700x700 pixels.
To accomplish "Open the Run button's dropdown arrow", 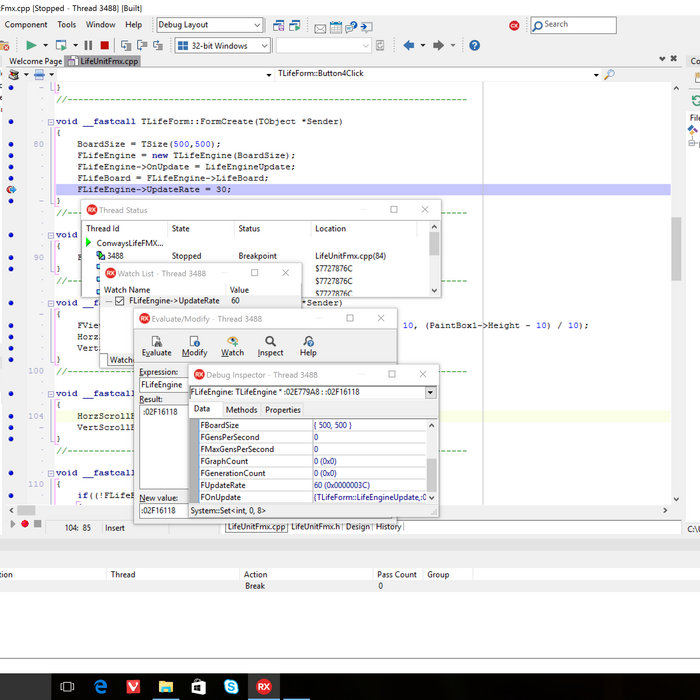I will pyautogui.click(x=45, y=45).
